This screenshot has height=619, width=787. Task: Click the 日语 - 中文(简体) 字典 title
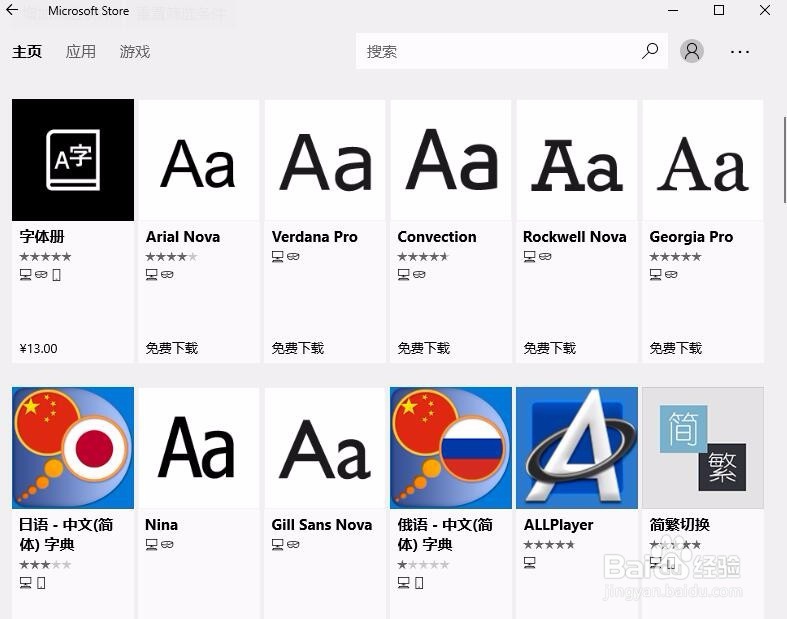tap(66, 535)
